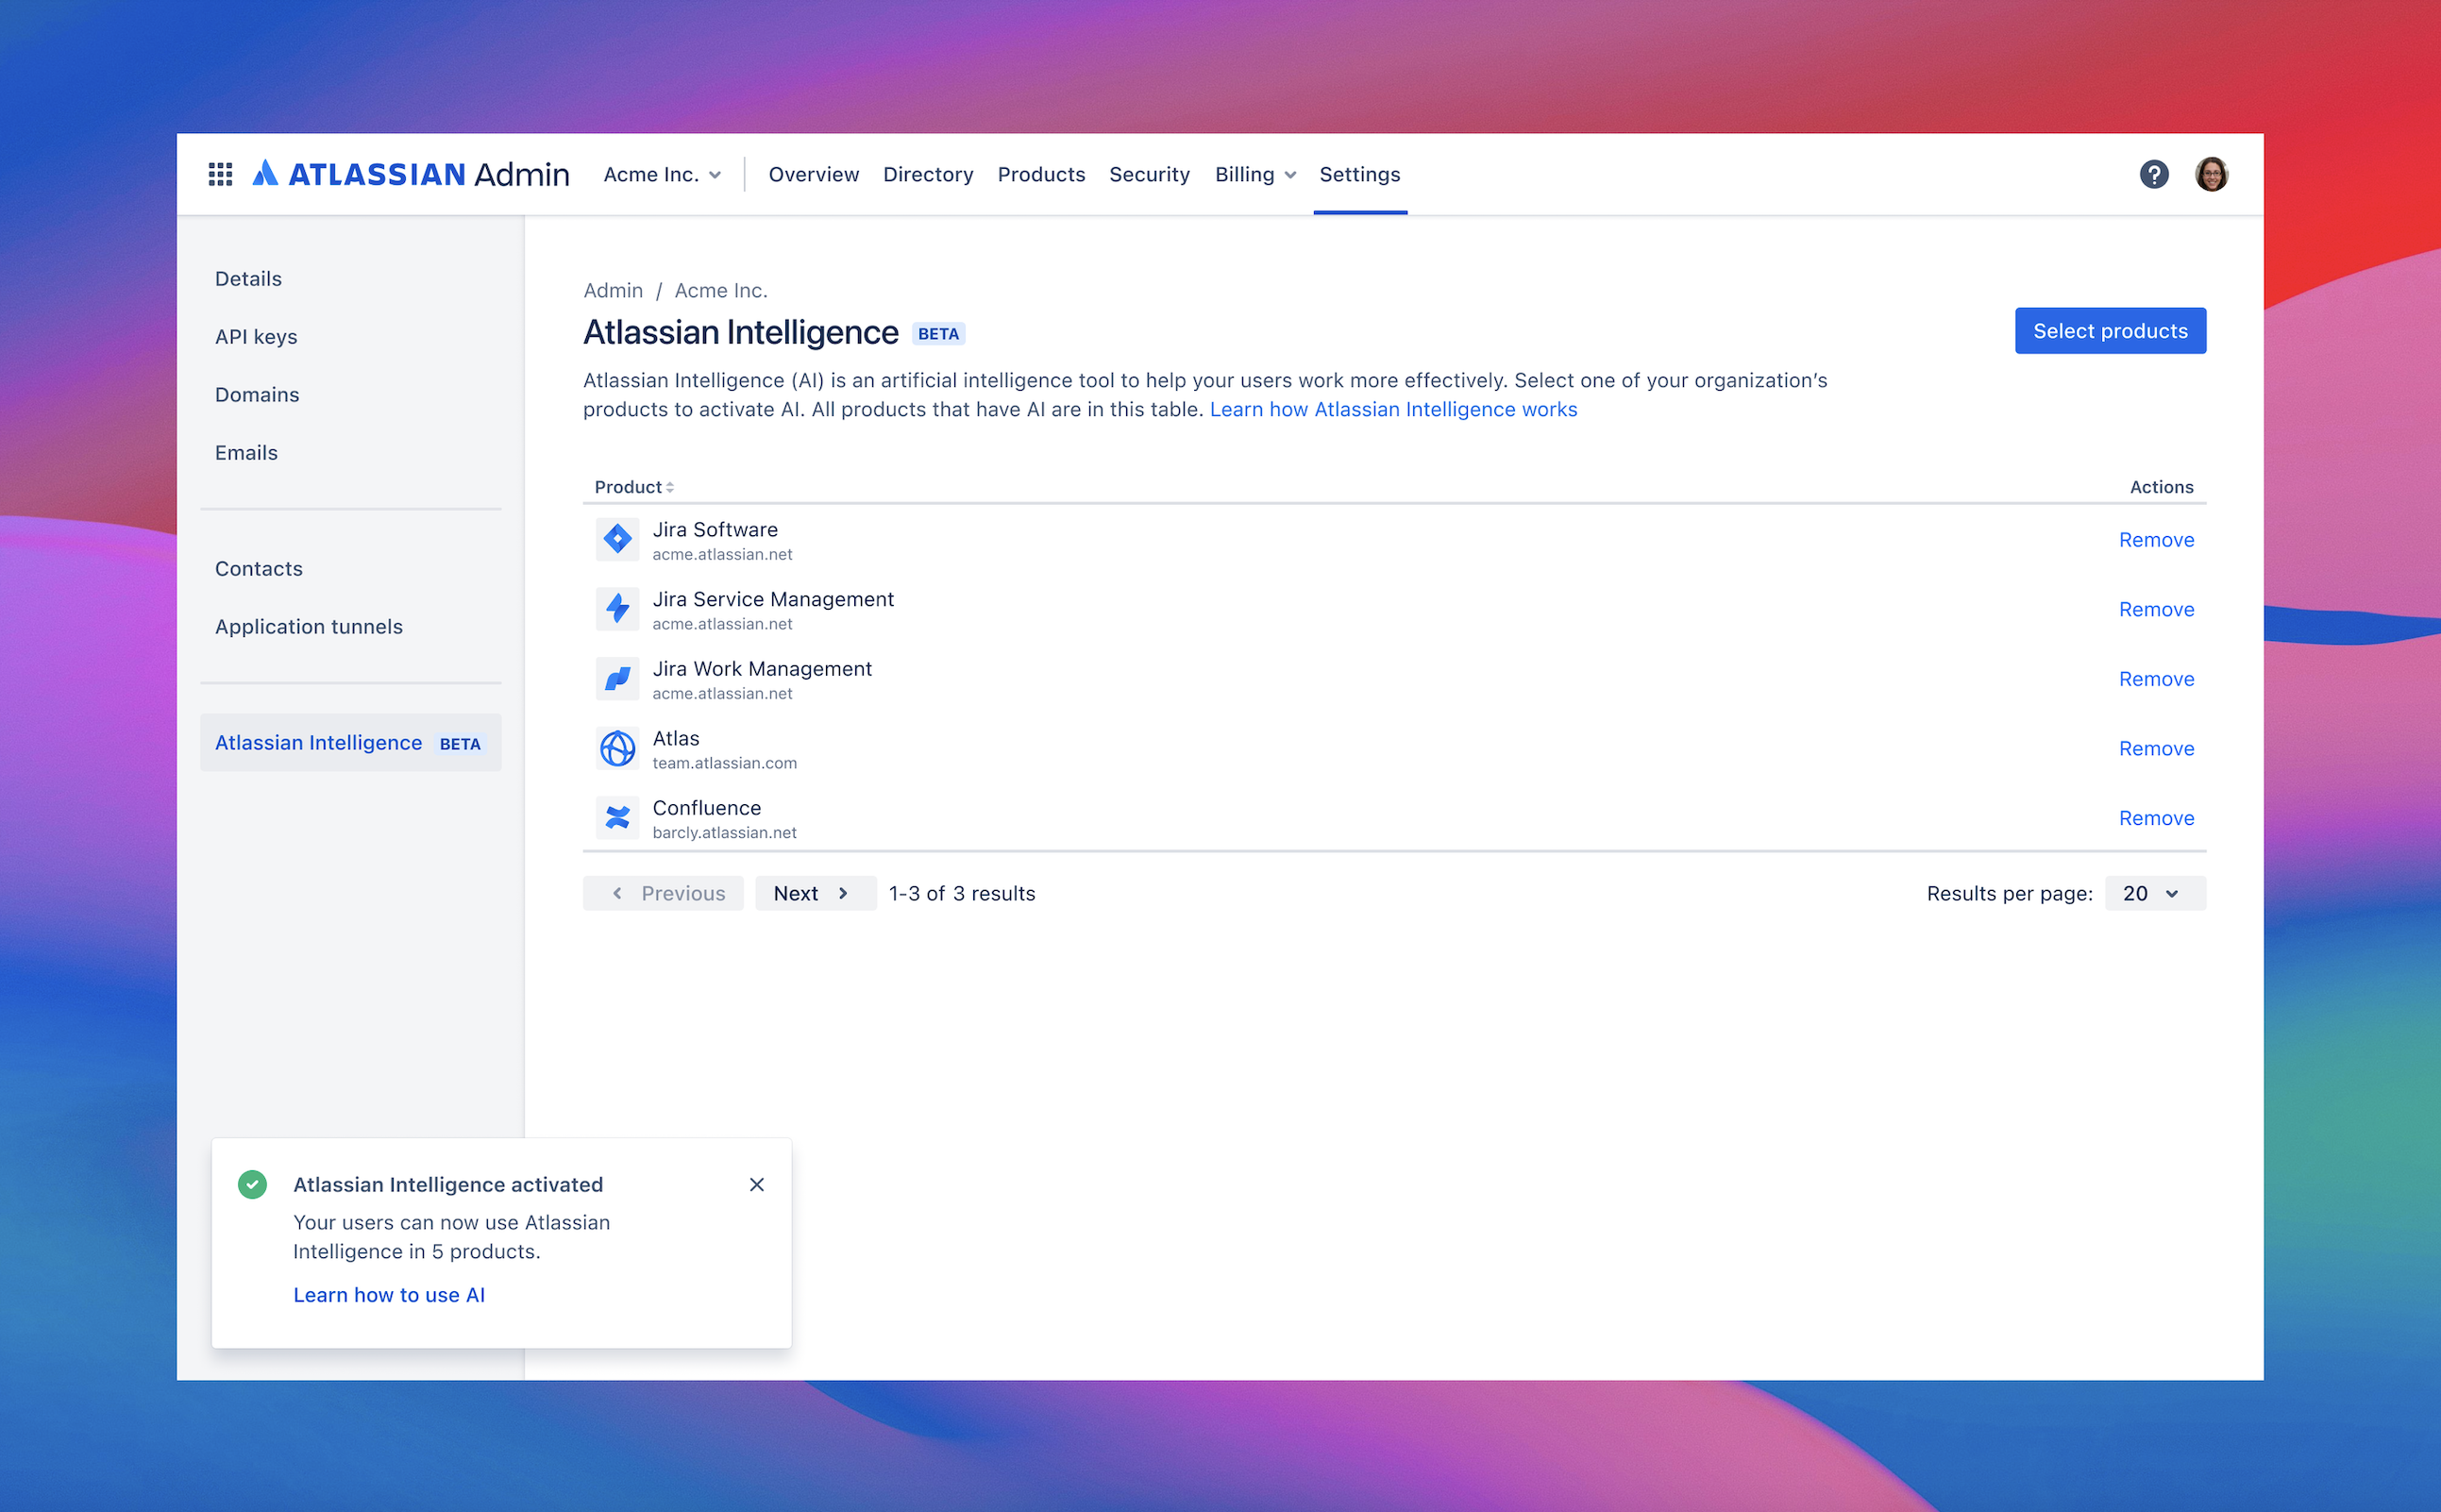
Task: Remove Atlas from AI
Action: tap(2156, 748)
